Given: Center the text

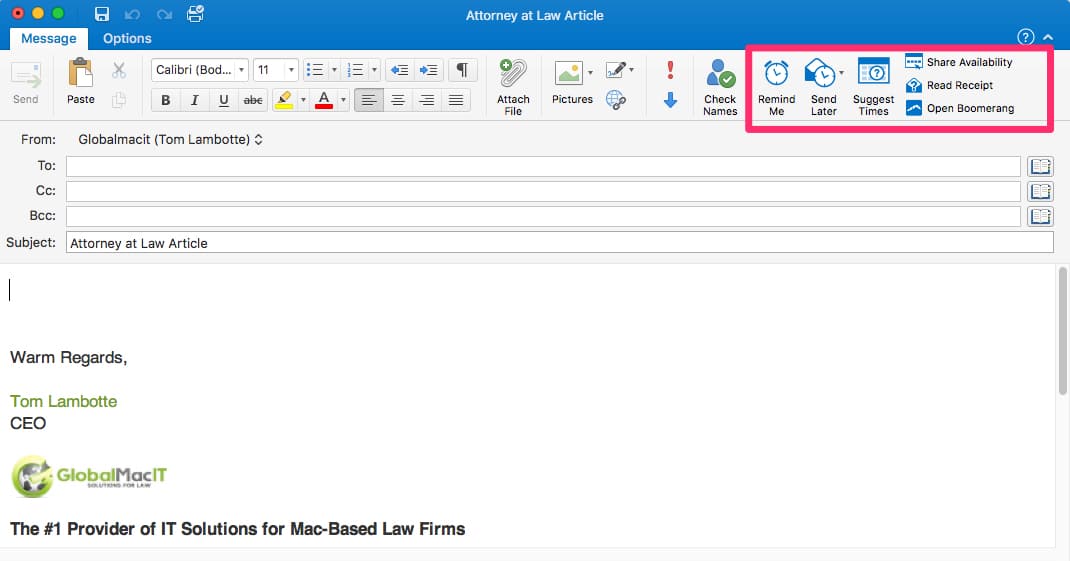Looking at the screenshot, I should tap(398, 100).
